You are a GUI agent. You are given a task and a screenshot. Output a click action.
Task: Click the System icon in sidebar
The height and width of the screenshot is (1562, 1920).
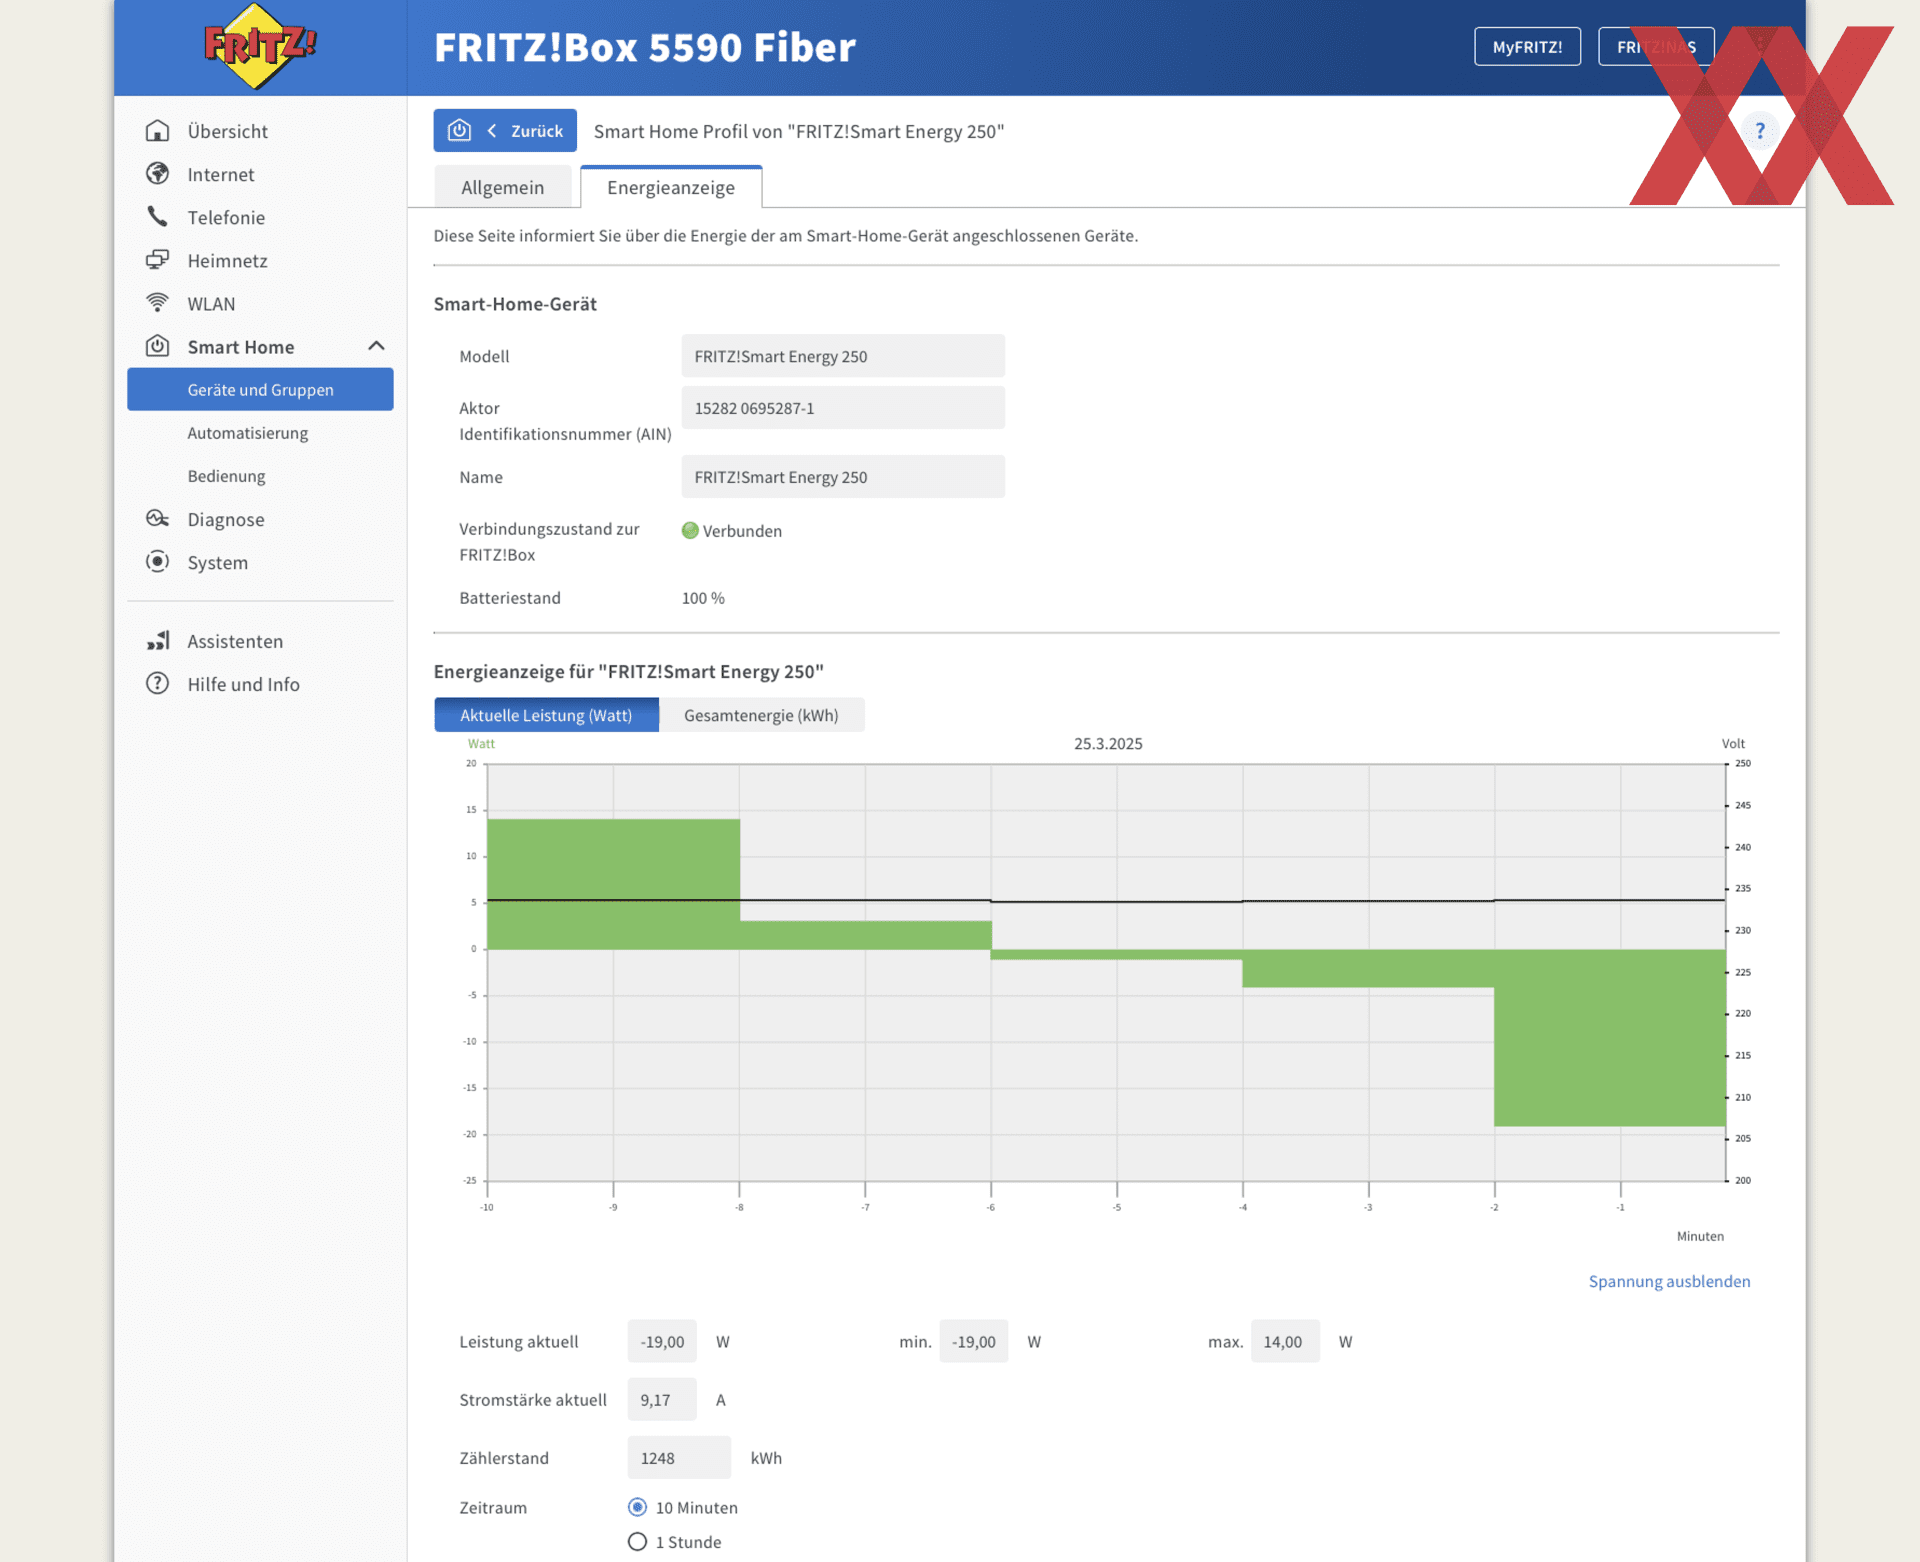pyautogui.click(x=157, y=562)
